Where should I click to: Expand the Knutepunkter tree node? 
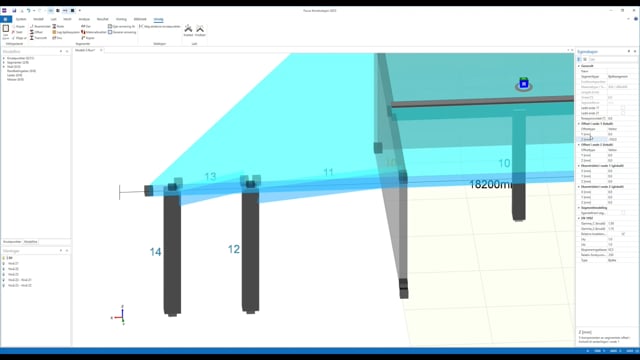4,58
